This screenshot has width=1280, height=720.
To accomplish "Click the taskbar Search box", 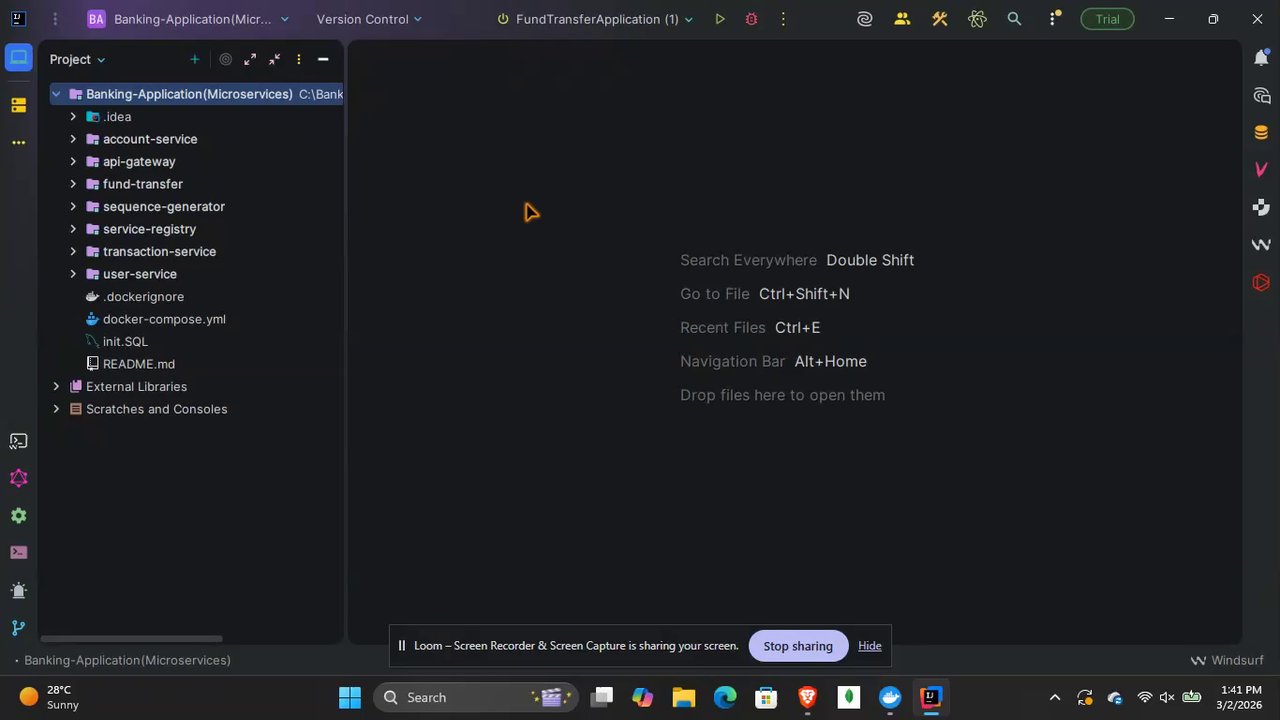I will point(476,697).
